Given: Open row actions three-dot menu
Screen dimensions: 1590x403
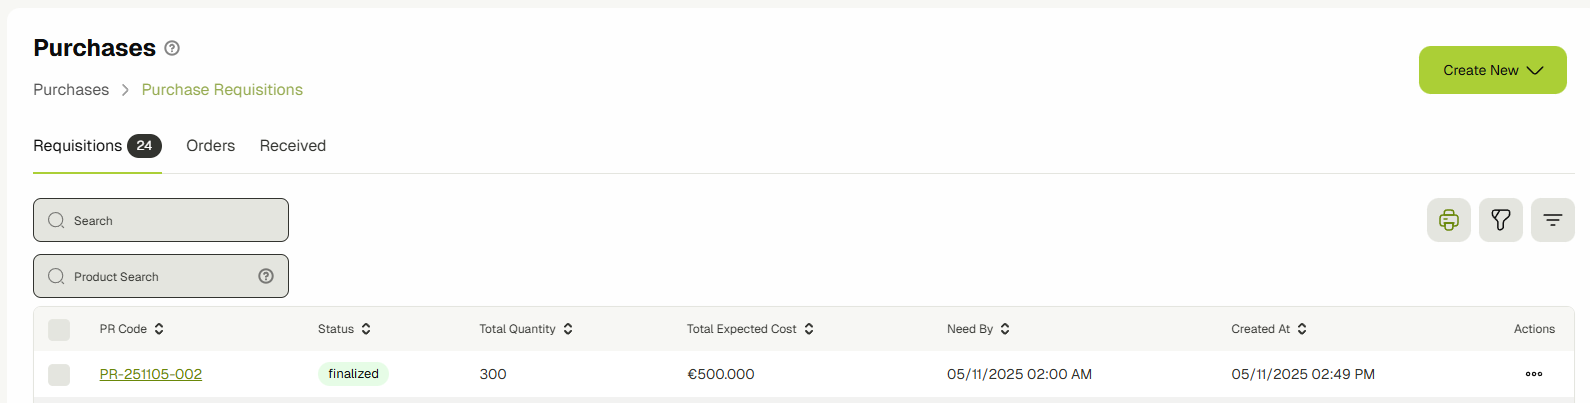Looking at the screenshot, I should point(1533,374).
